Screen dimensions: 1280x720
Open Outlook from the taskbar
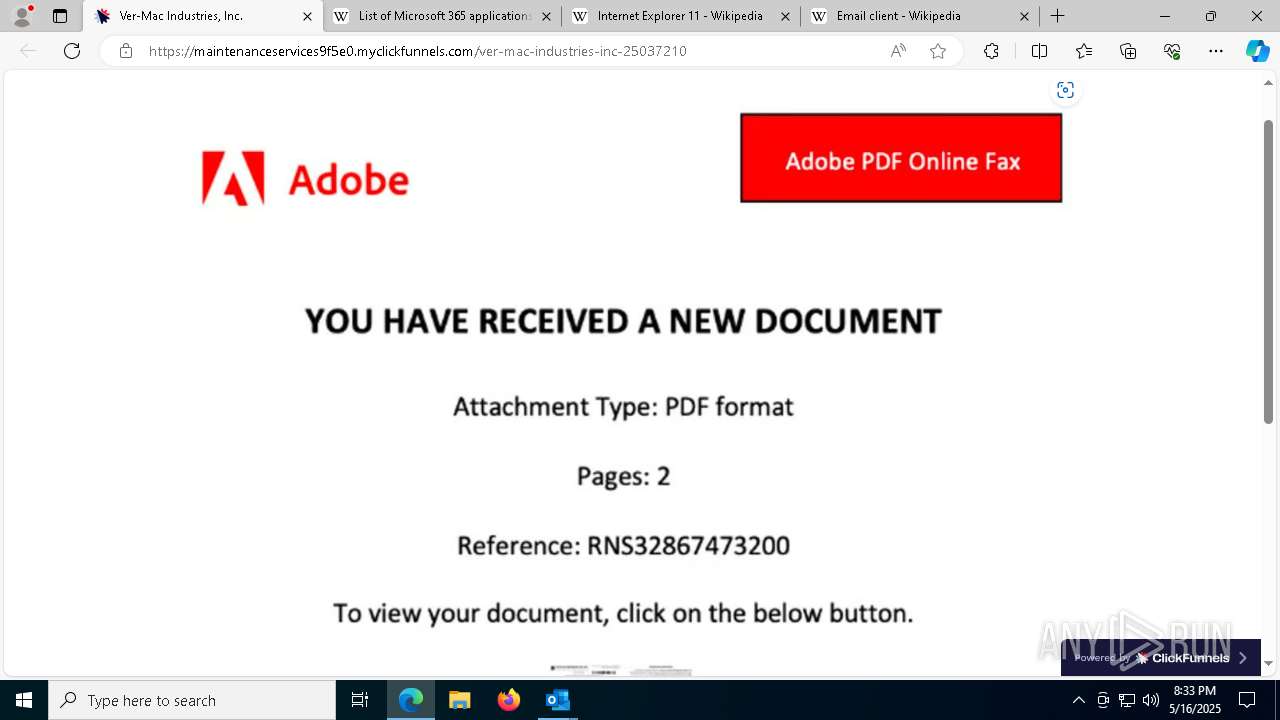[557, 700]
